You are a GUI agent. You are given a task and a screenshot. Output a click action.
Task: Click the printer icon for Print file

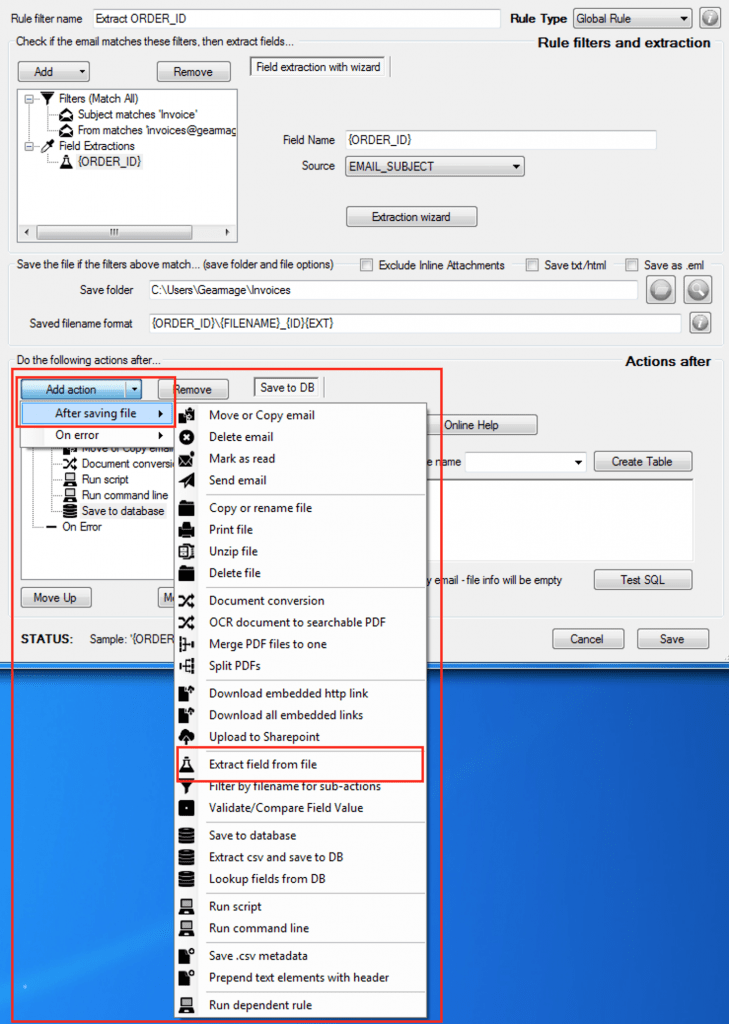tap(186, 530)
